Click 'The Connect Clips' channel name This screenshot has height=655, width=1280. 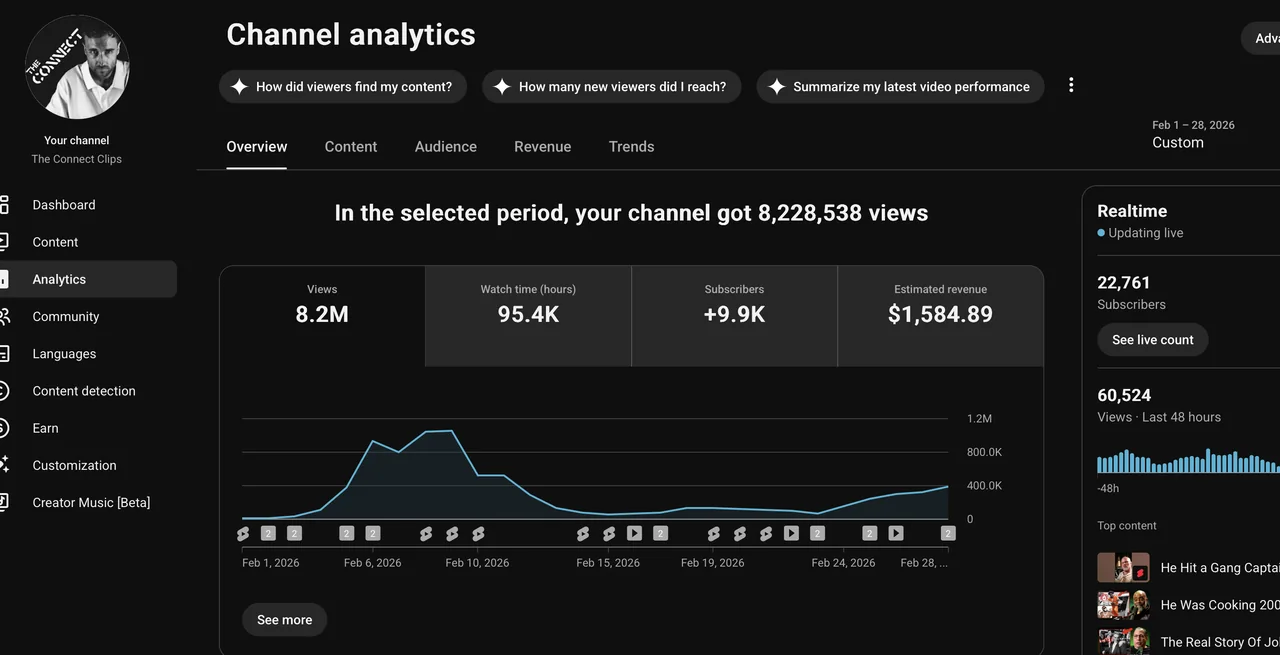(77, 159)
